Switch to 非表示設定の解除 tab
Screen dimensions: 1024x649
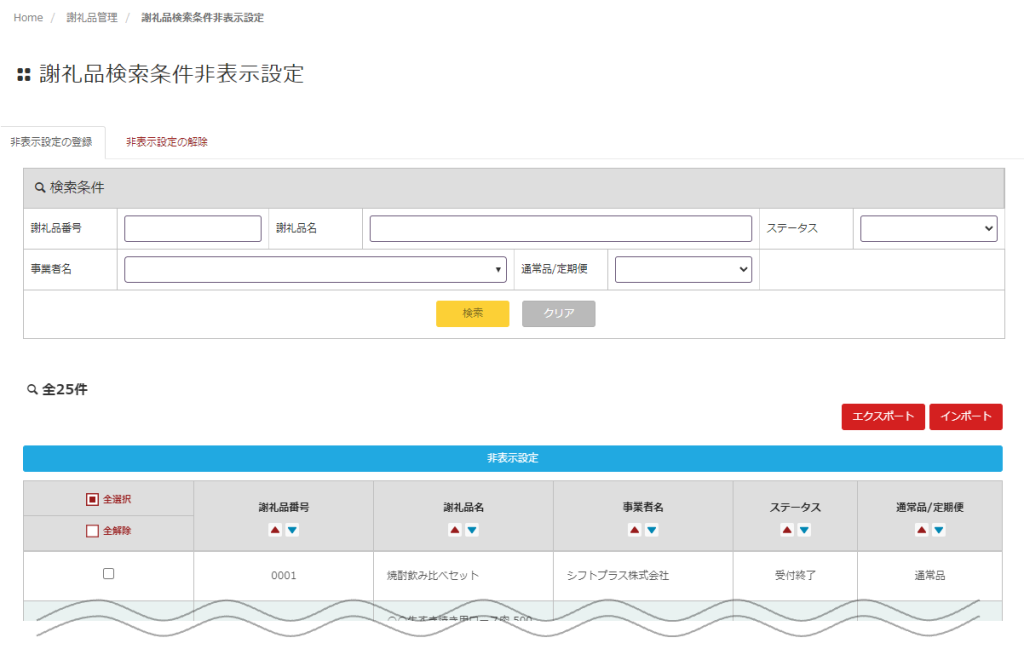pos(167,142)
